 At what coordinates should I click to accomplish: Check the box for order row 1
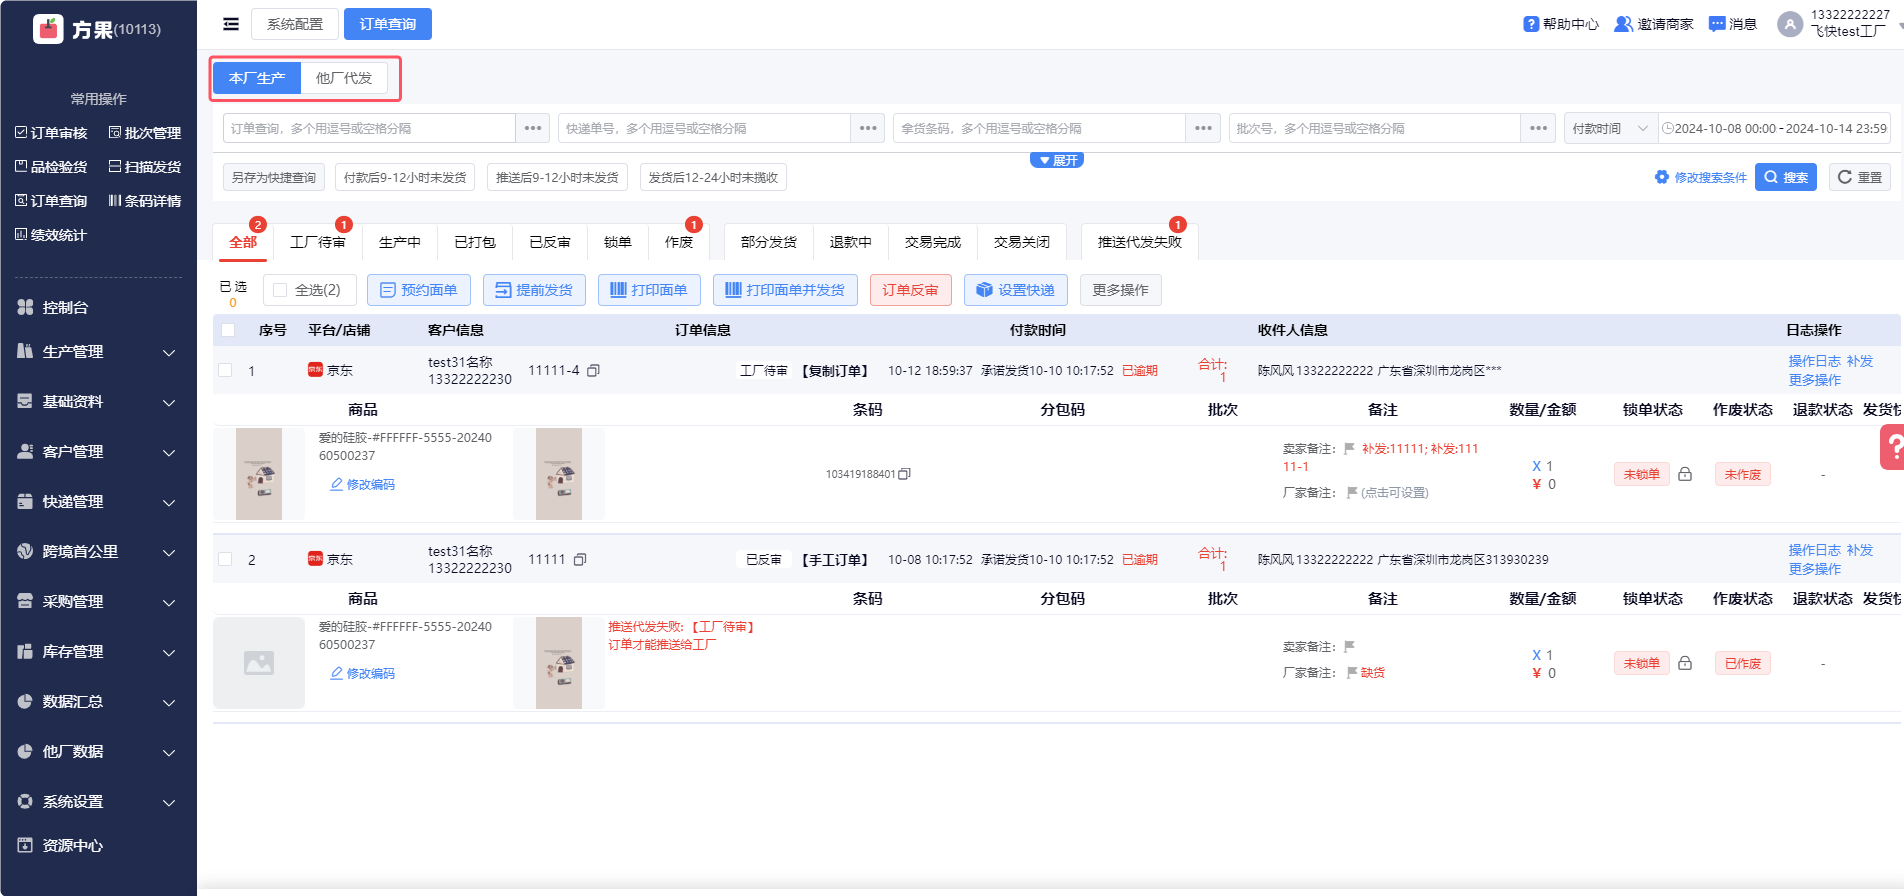(226, 370)
